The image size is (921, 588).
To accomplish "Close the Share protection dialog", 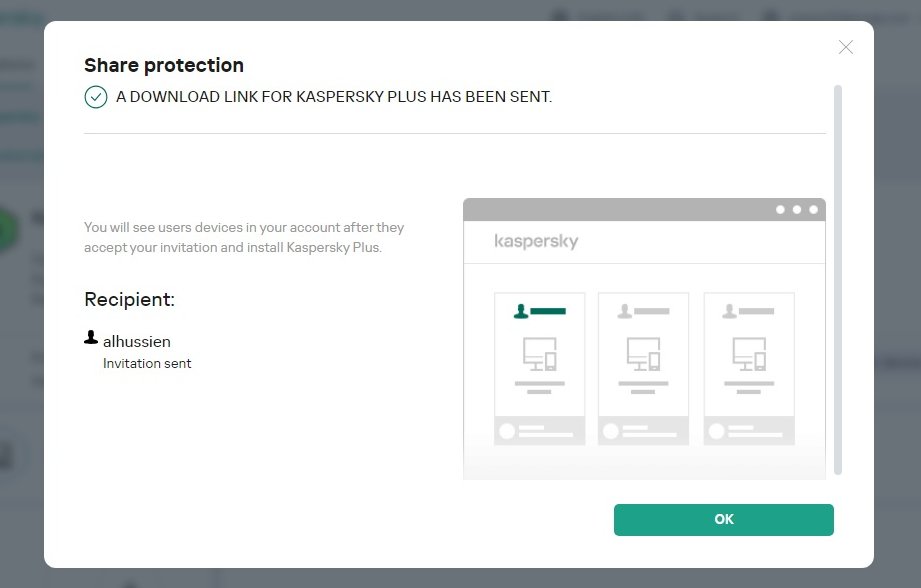I will click(x=845, y=47).
